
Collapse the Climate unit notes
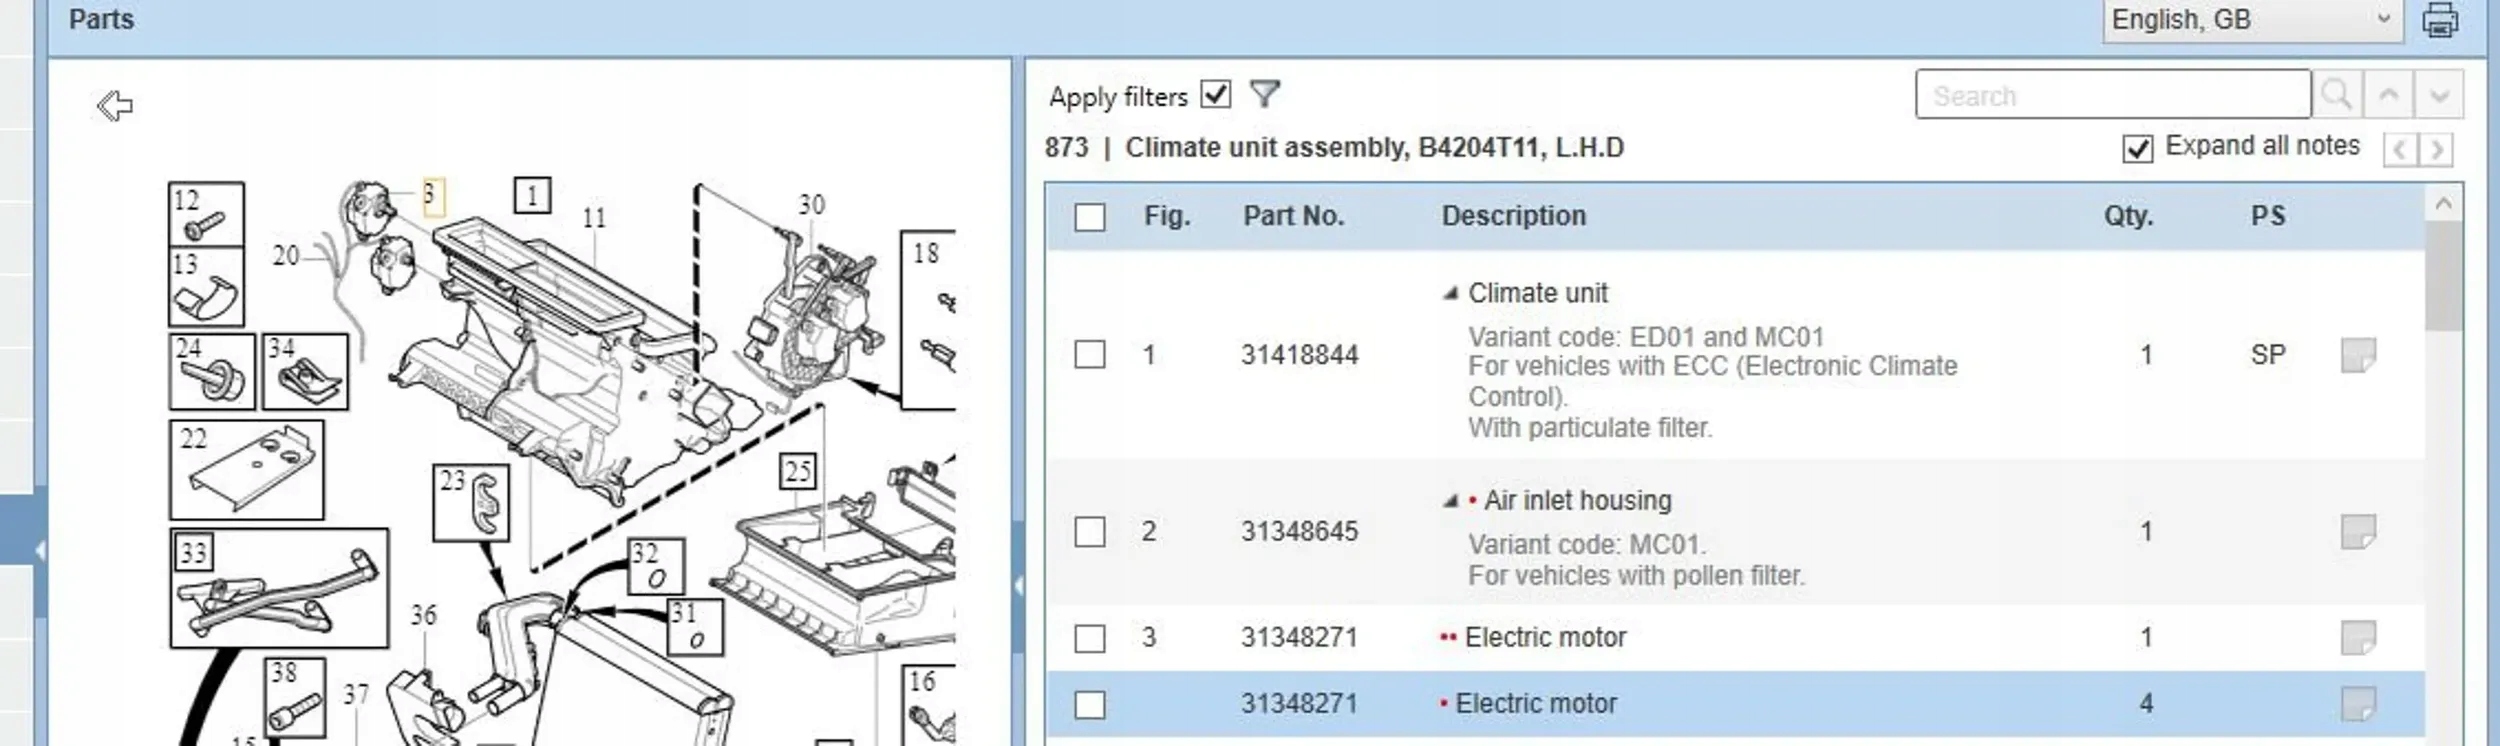(1451, 293)
